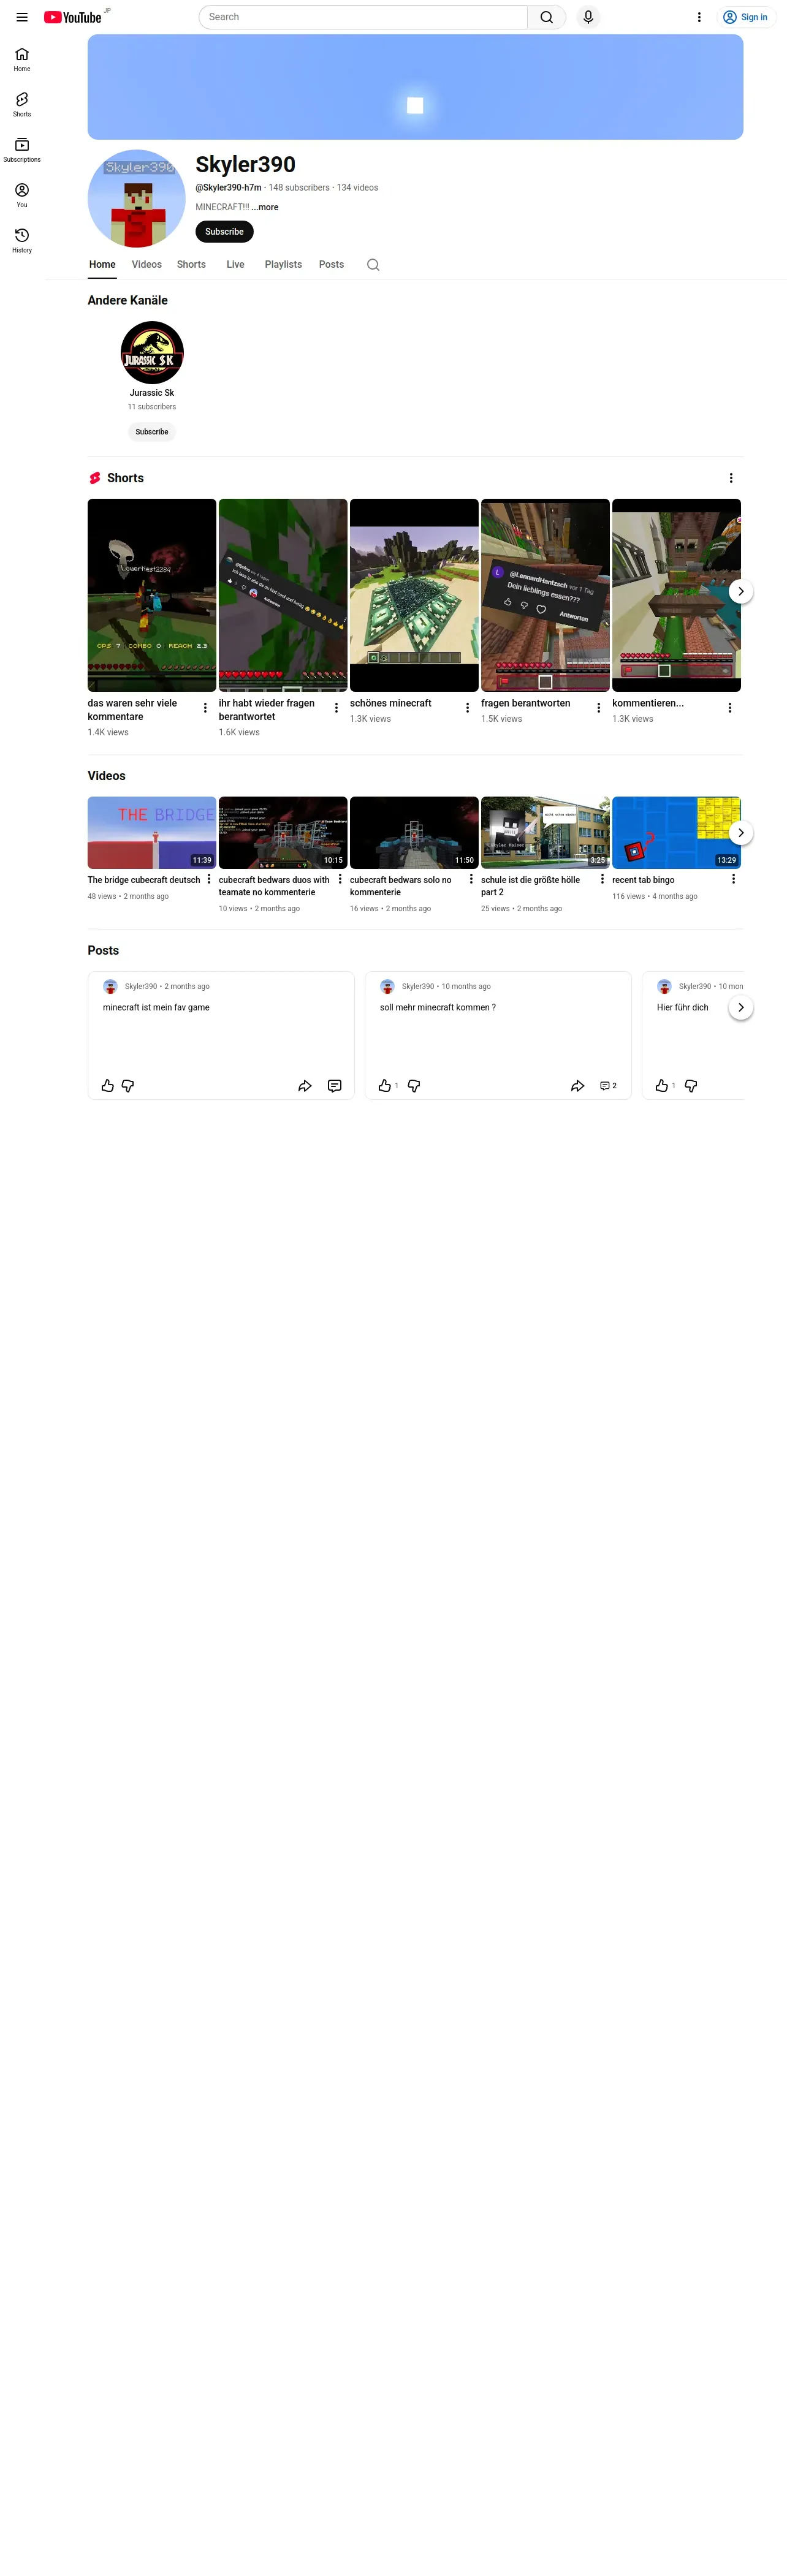787x2576 pixels.
Task: Share the 'minecraft ist mein fav game' post
Action: coord(305,1086)
